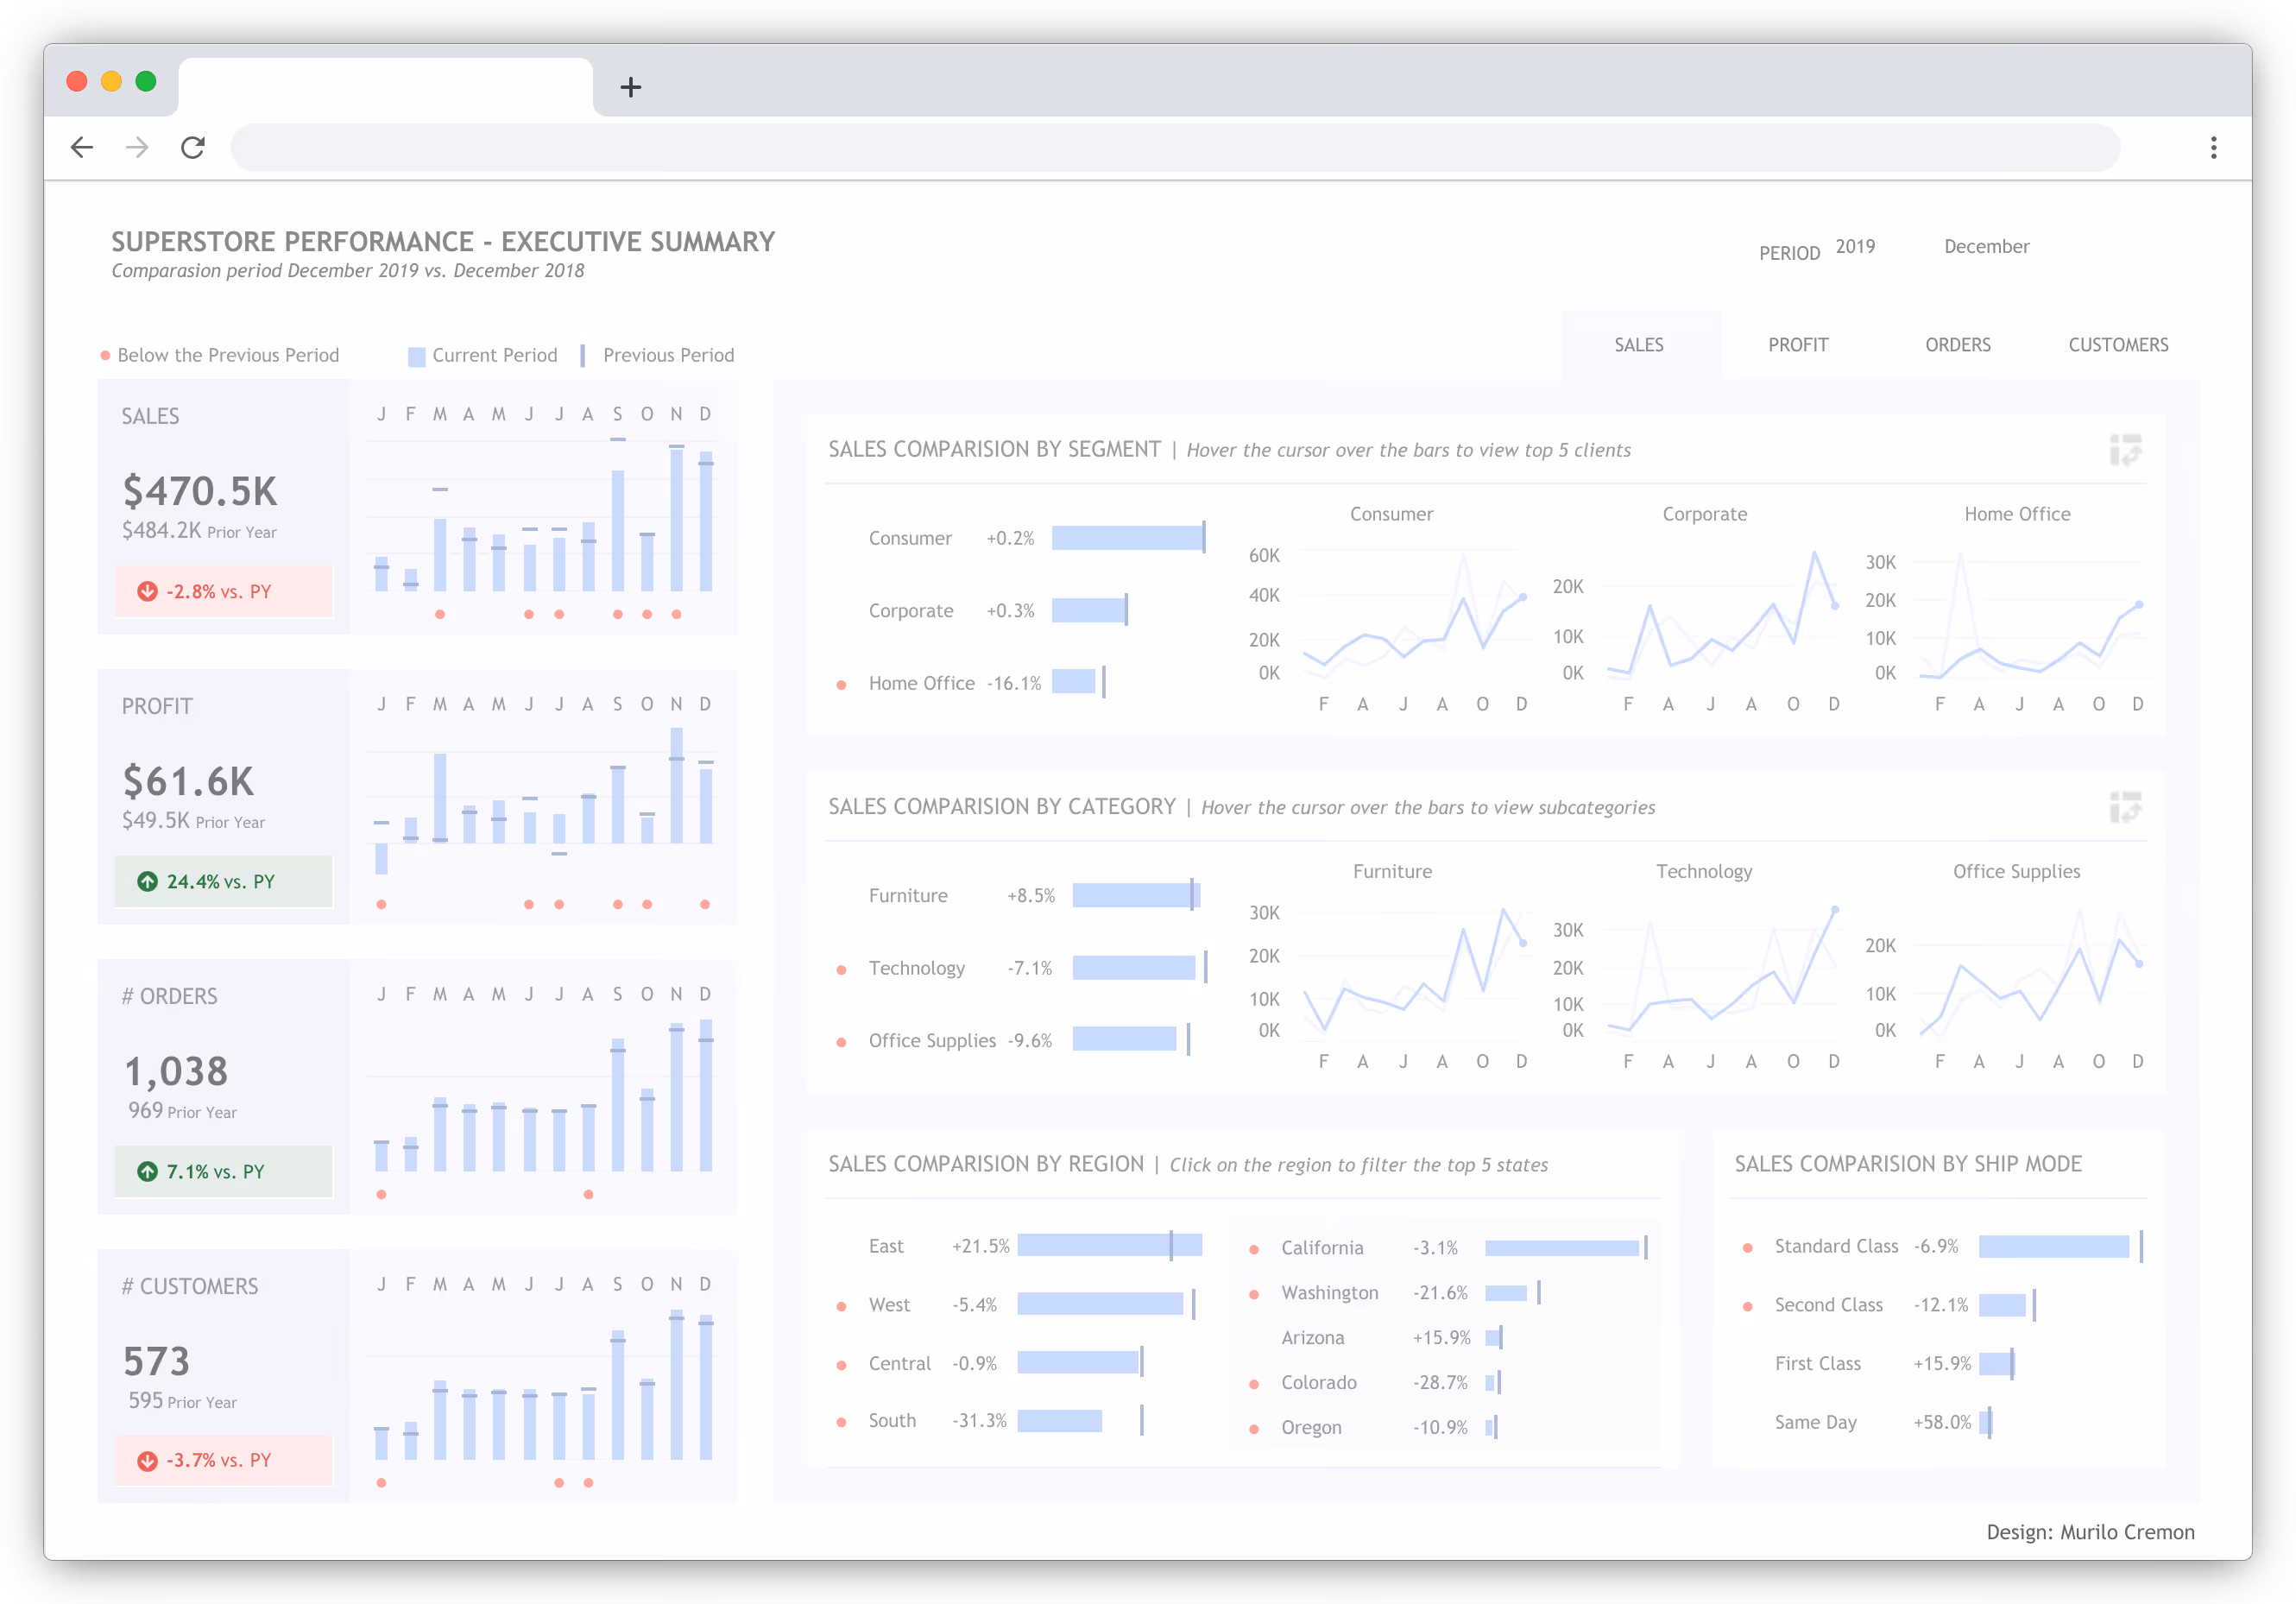
Task: Navigate back using the browser arrow
Action: pos(82,147)
